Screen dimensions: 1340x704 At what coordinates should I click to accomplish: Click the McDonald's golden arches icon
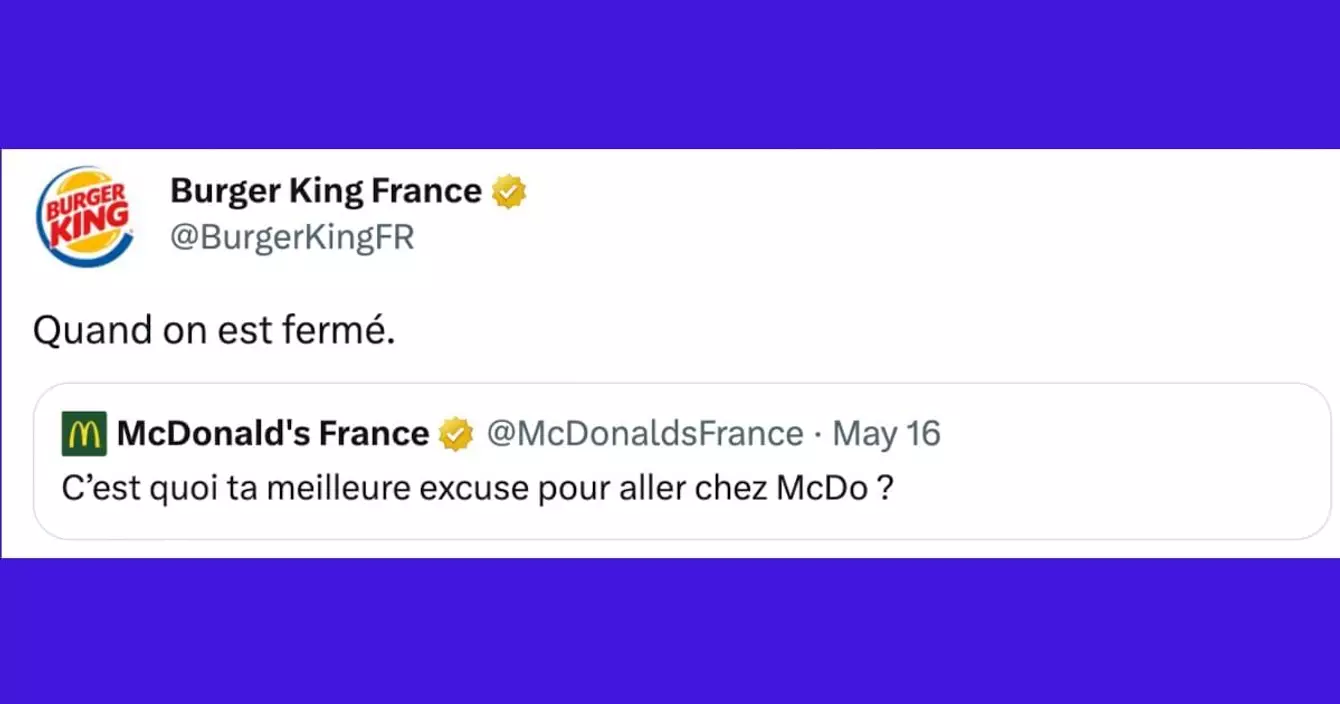(x=83, y=434)
